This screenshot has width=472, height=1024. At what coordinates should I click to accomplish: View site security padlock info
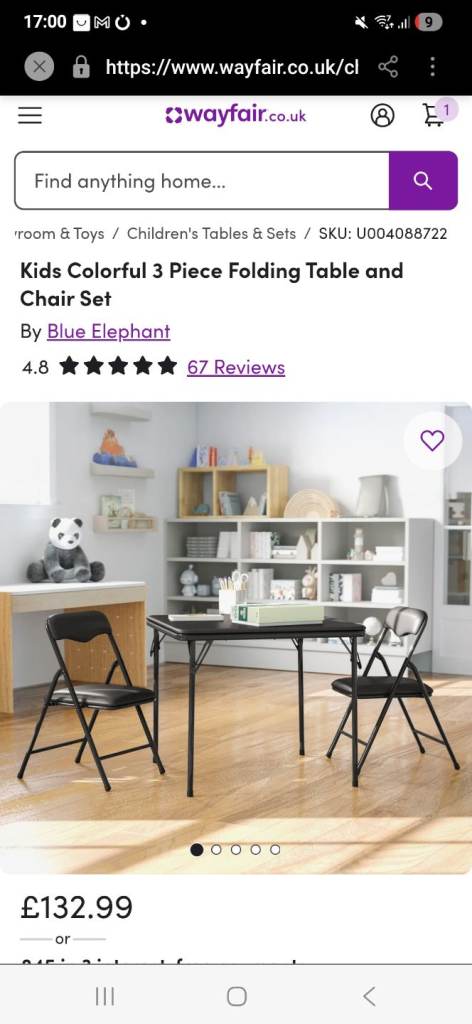(x=81, y=67)
